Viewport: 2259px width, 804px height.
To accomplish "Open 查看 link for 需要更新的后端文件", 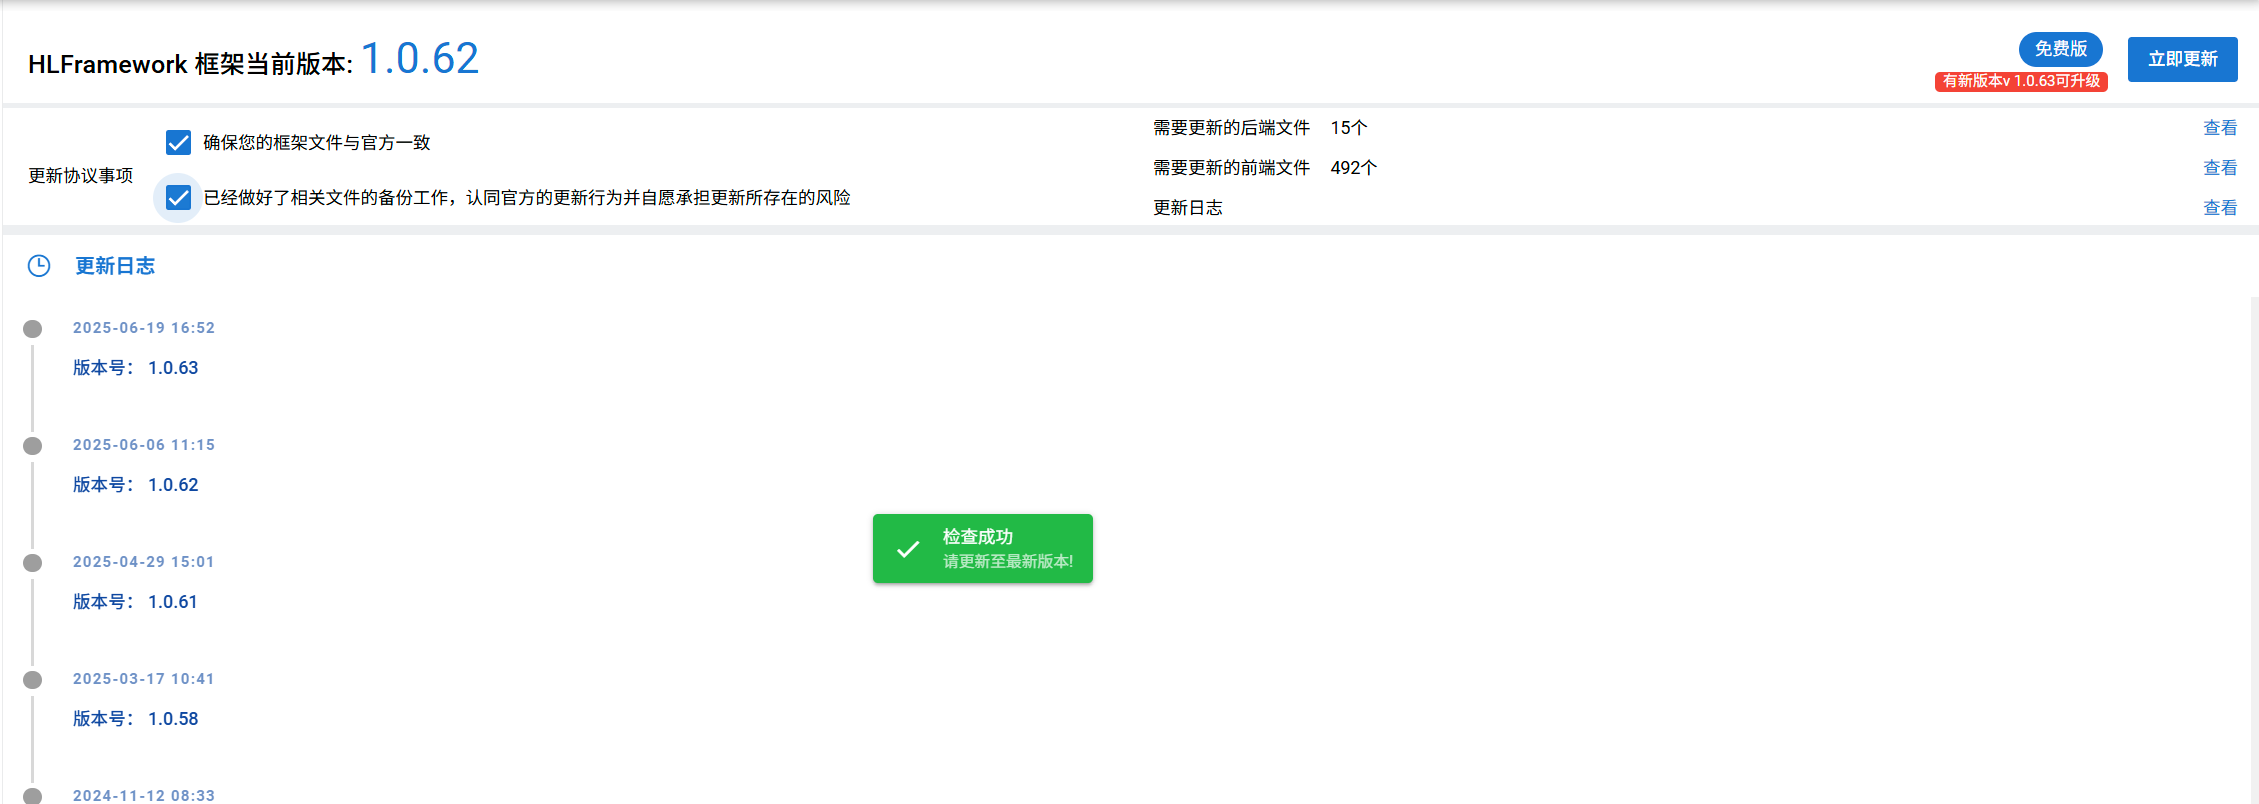I will coord(2220,128).
